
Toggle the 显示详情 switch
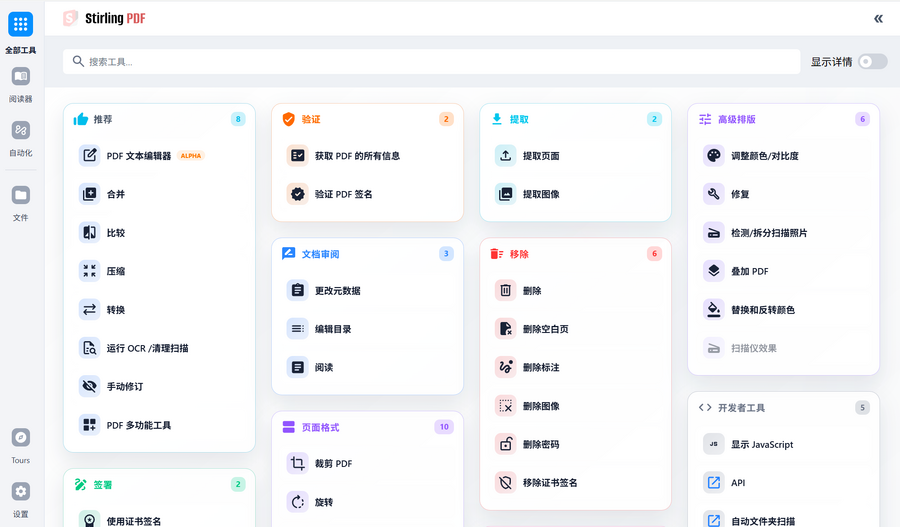click(872, 62)
